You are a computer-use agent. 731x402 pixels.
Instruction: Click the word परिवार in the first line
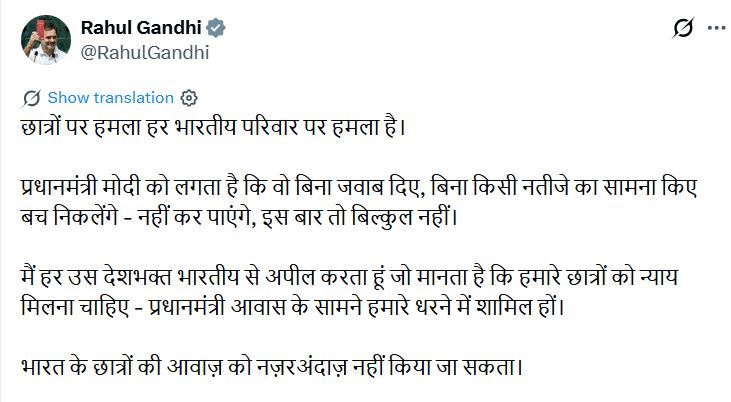coord(269,127)
